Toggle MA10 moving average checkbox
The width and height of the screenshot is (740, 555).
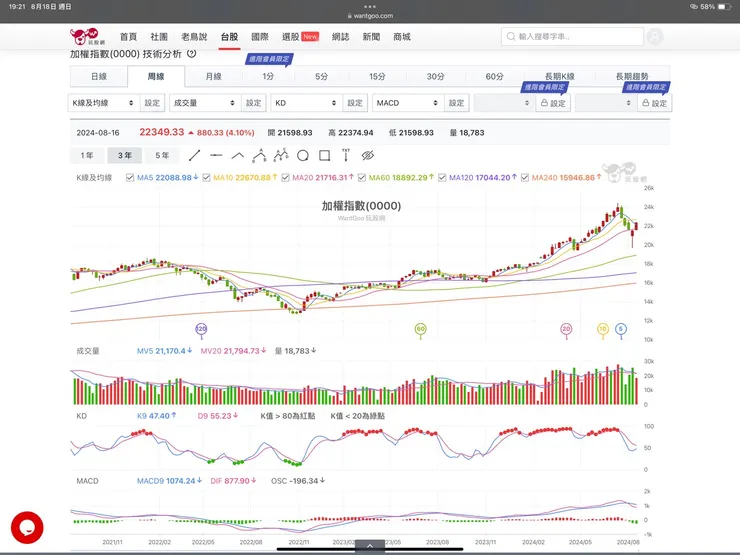[206, 177]
